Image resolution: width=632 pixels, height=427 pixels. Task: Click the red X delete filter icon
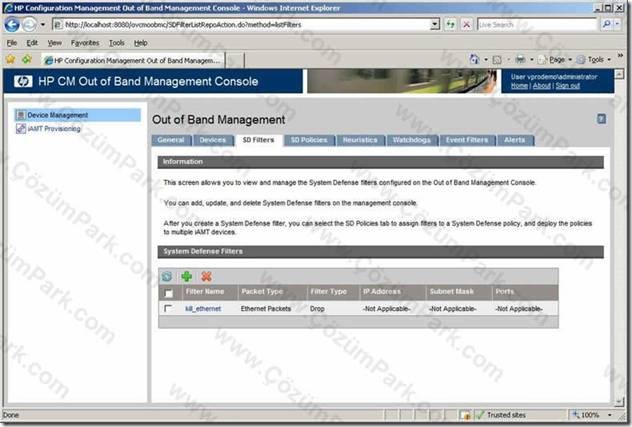tap(206, 277)
